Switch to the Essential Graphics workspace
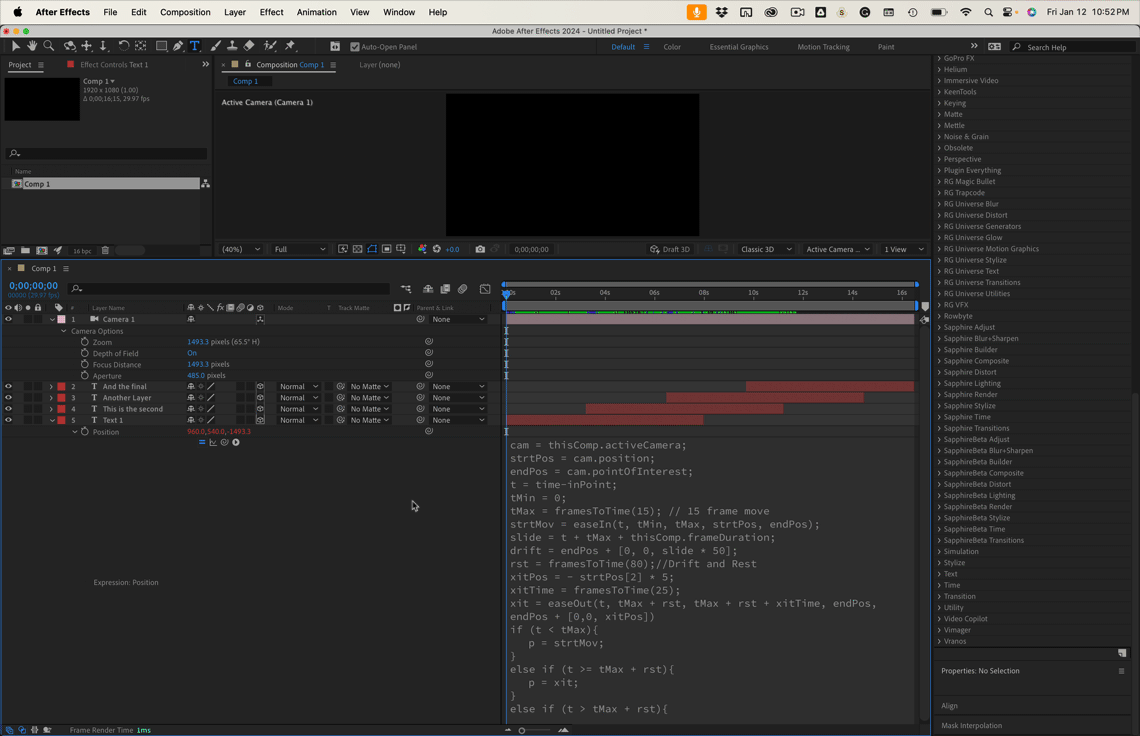 coord(739,47)
